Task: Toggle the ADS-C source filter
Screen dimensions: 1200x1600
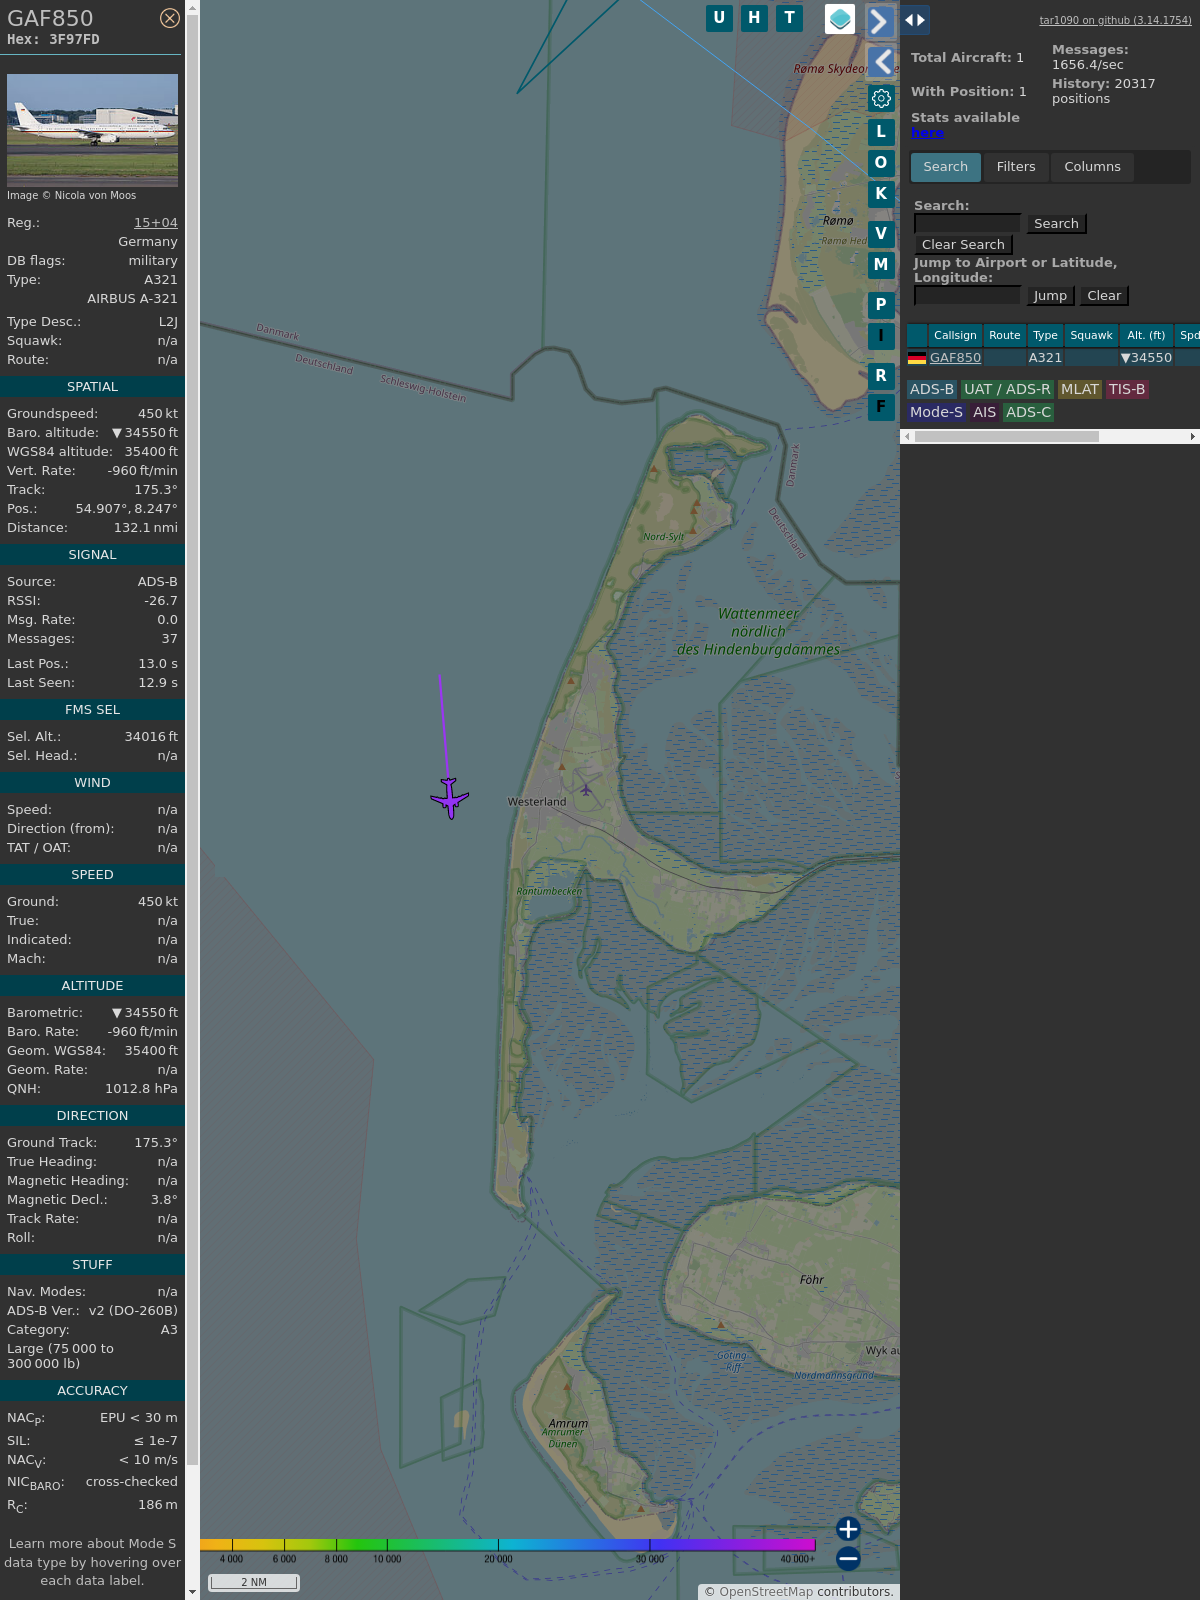Action: [1028, 413]
